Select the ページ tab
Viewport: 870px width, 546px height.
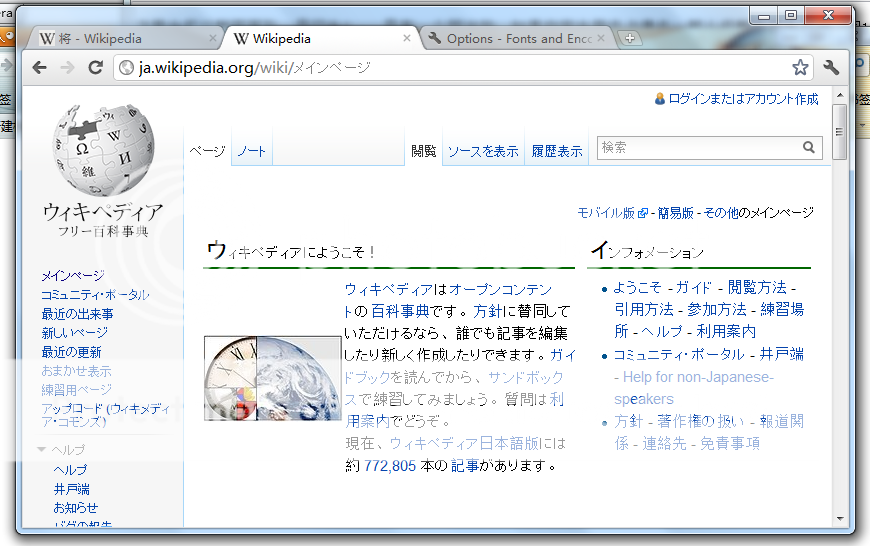208,151
